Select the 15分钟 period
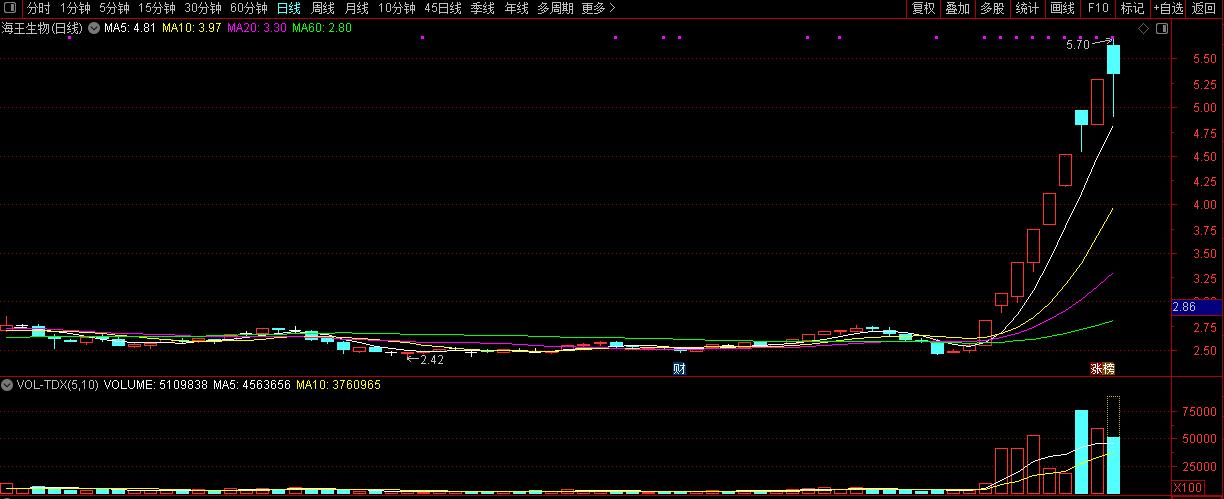This screenshot has width=1224, height=499. click(156, 8)
